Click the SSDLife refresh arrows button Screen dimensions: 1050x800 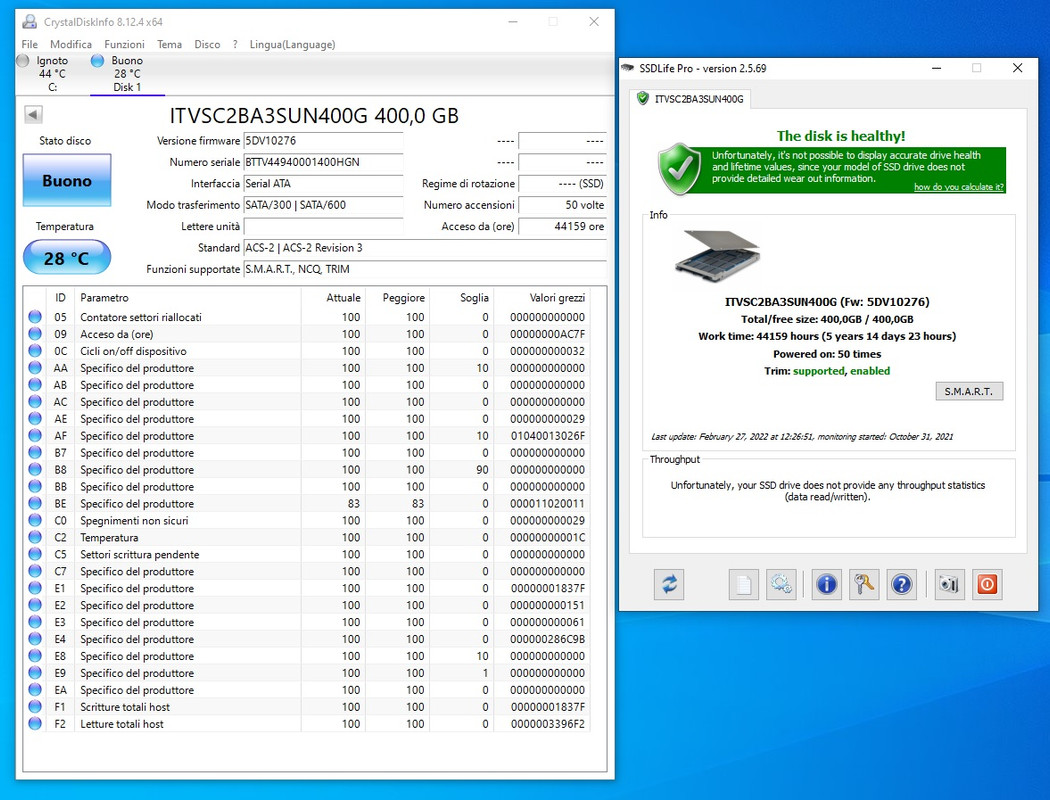point(669,584)
